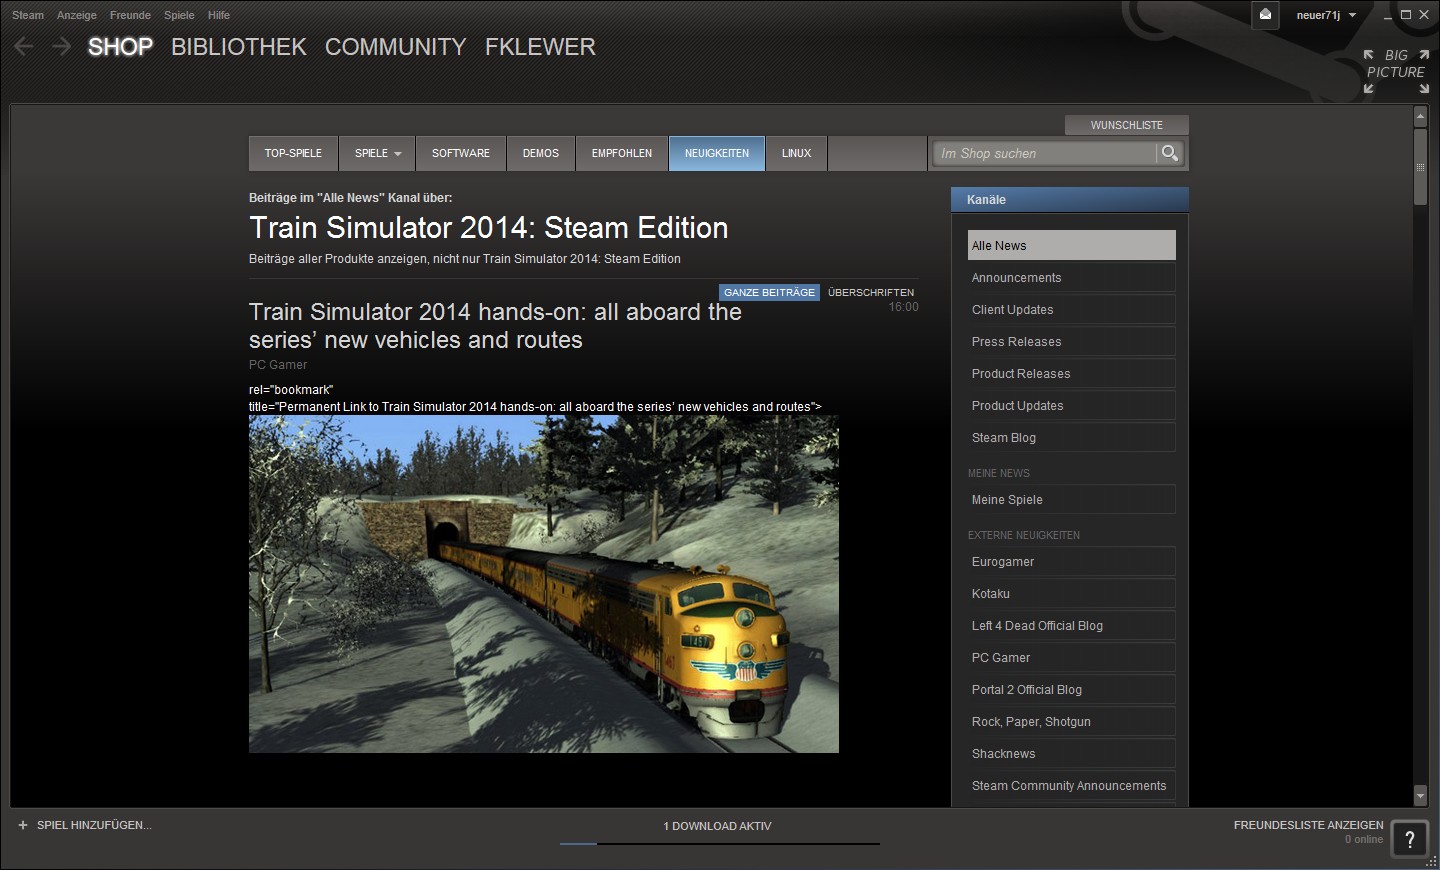Select the Steam Community Announcements channel
The height and width of the screenshot is (870, 1440).
pyautogui.click(x=1072, y=786)
